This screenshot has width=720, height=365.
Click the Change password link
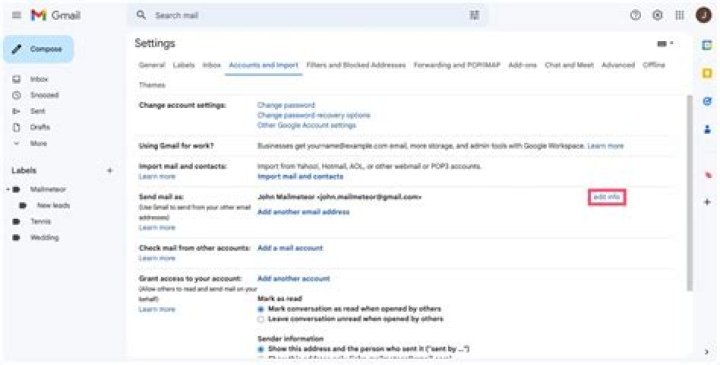pos(286,105)
